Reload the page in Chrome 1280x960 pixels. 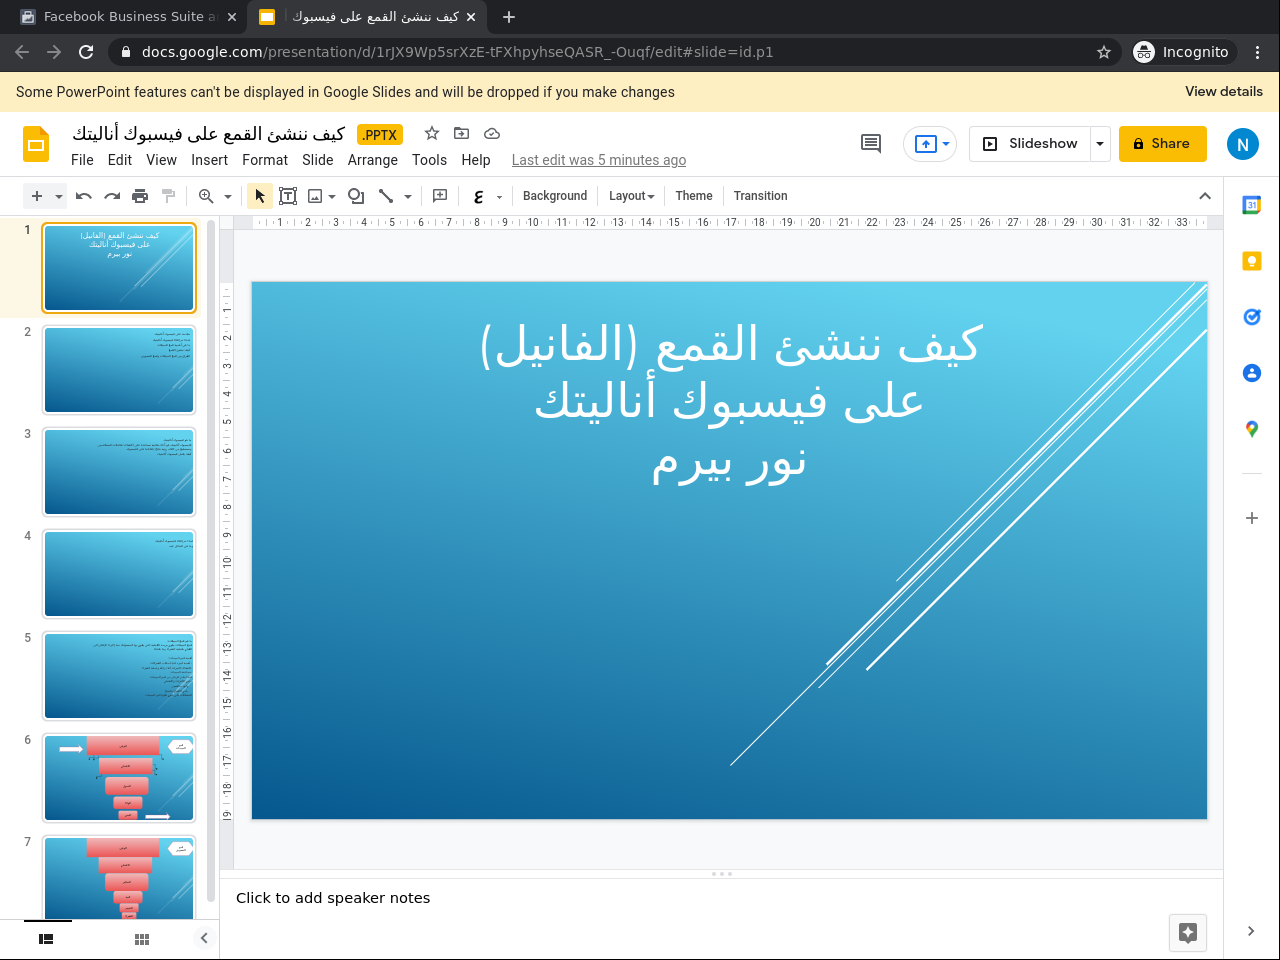click(86, 52)
